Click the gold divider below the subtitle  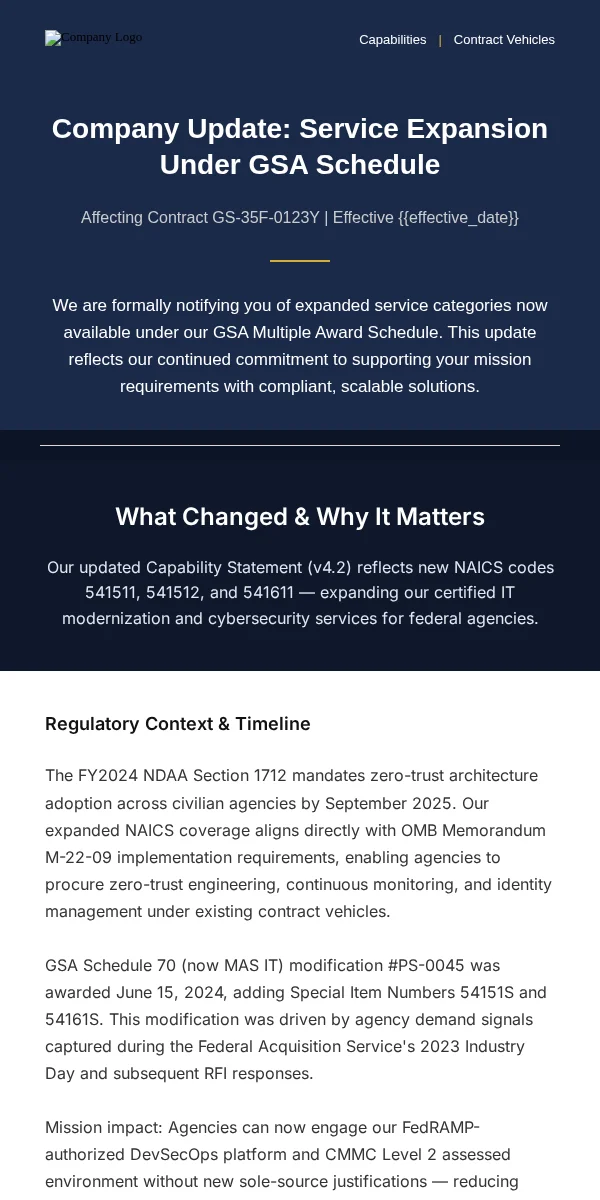[300, 261]
